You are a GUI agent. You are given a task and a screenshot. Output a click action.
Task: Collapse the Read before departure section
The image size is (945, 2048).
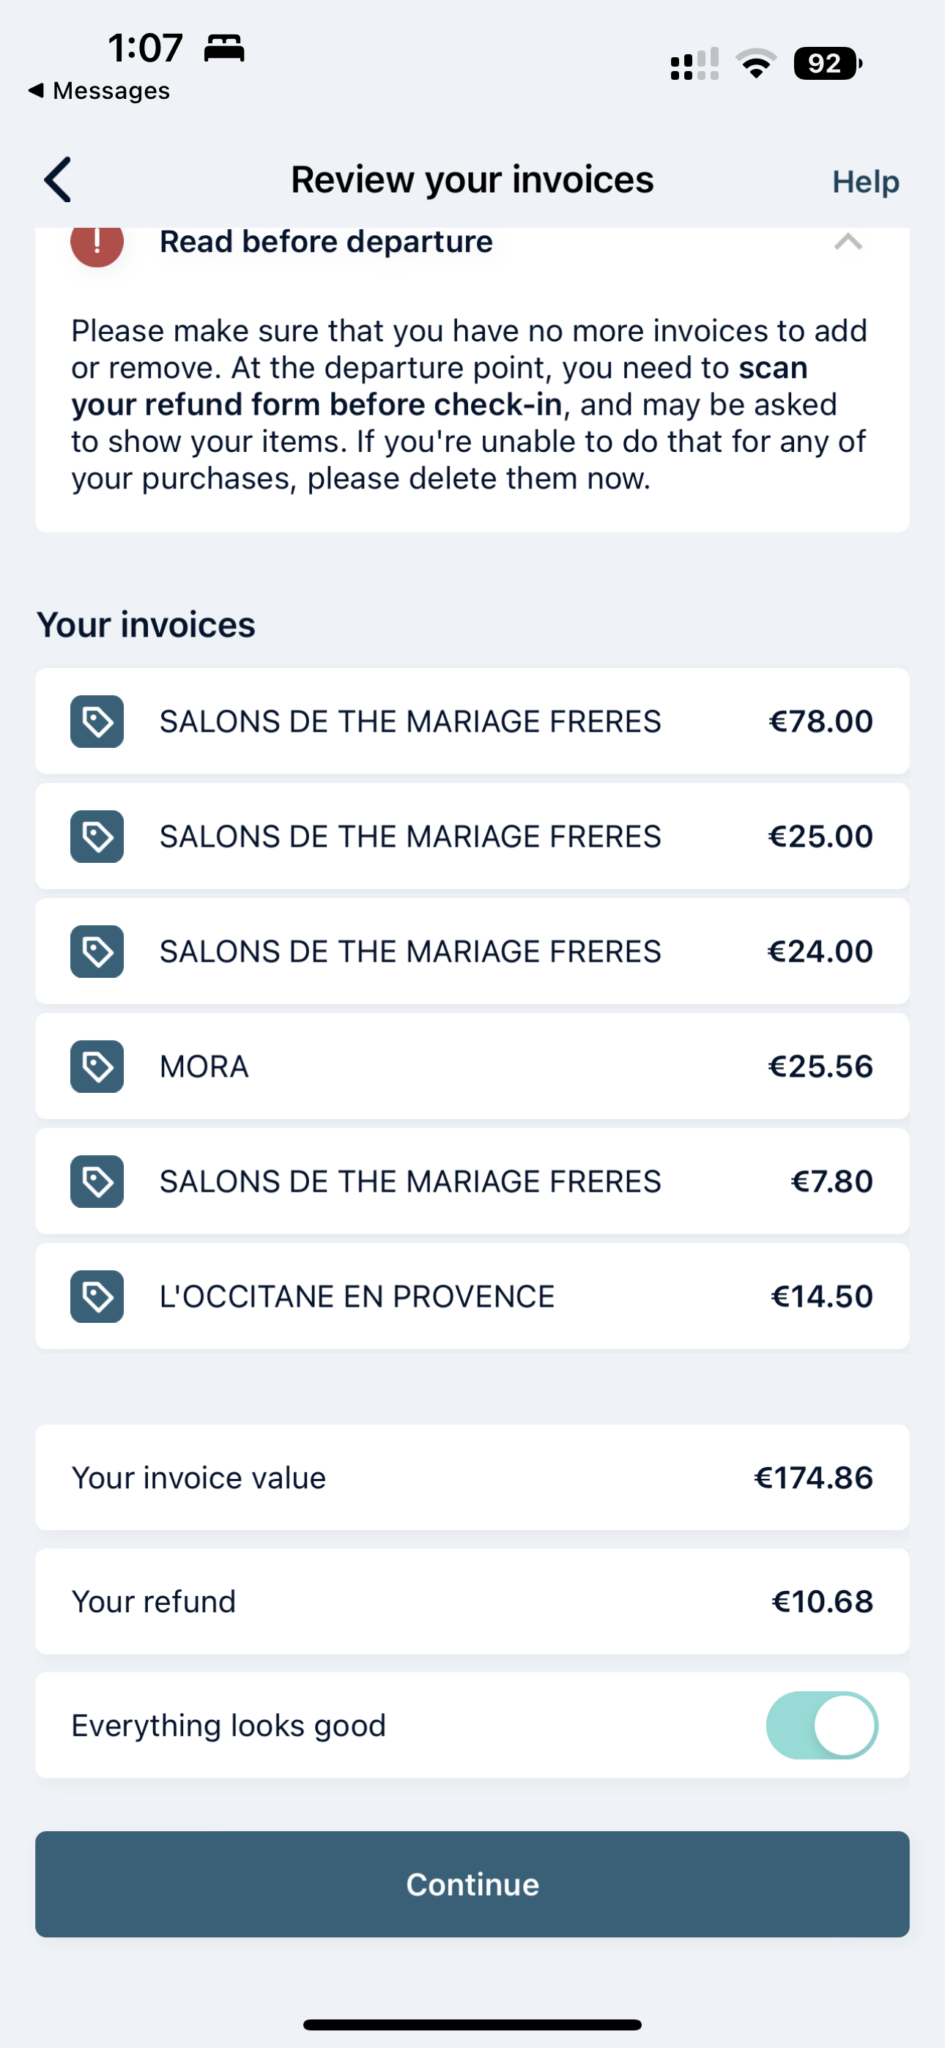click(x=848, y=242)
